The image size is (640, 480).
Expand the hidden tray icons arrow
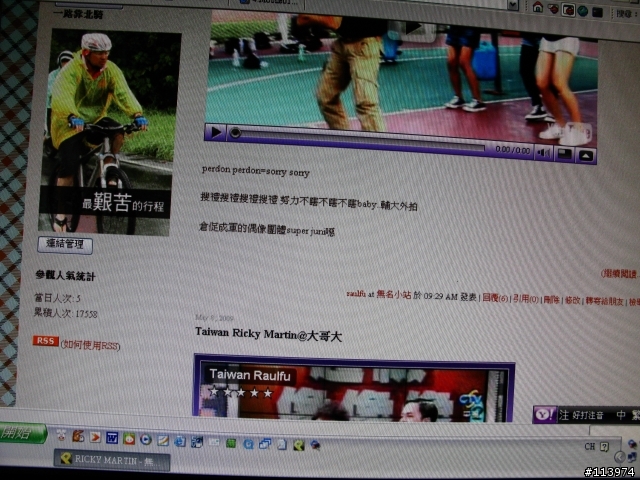pos(620,457)
